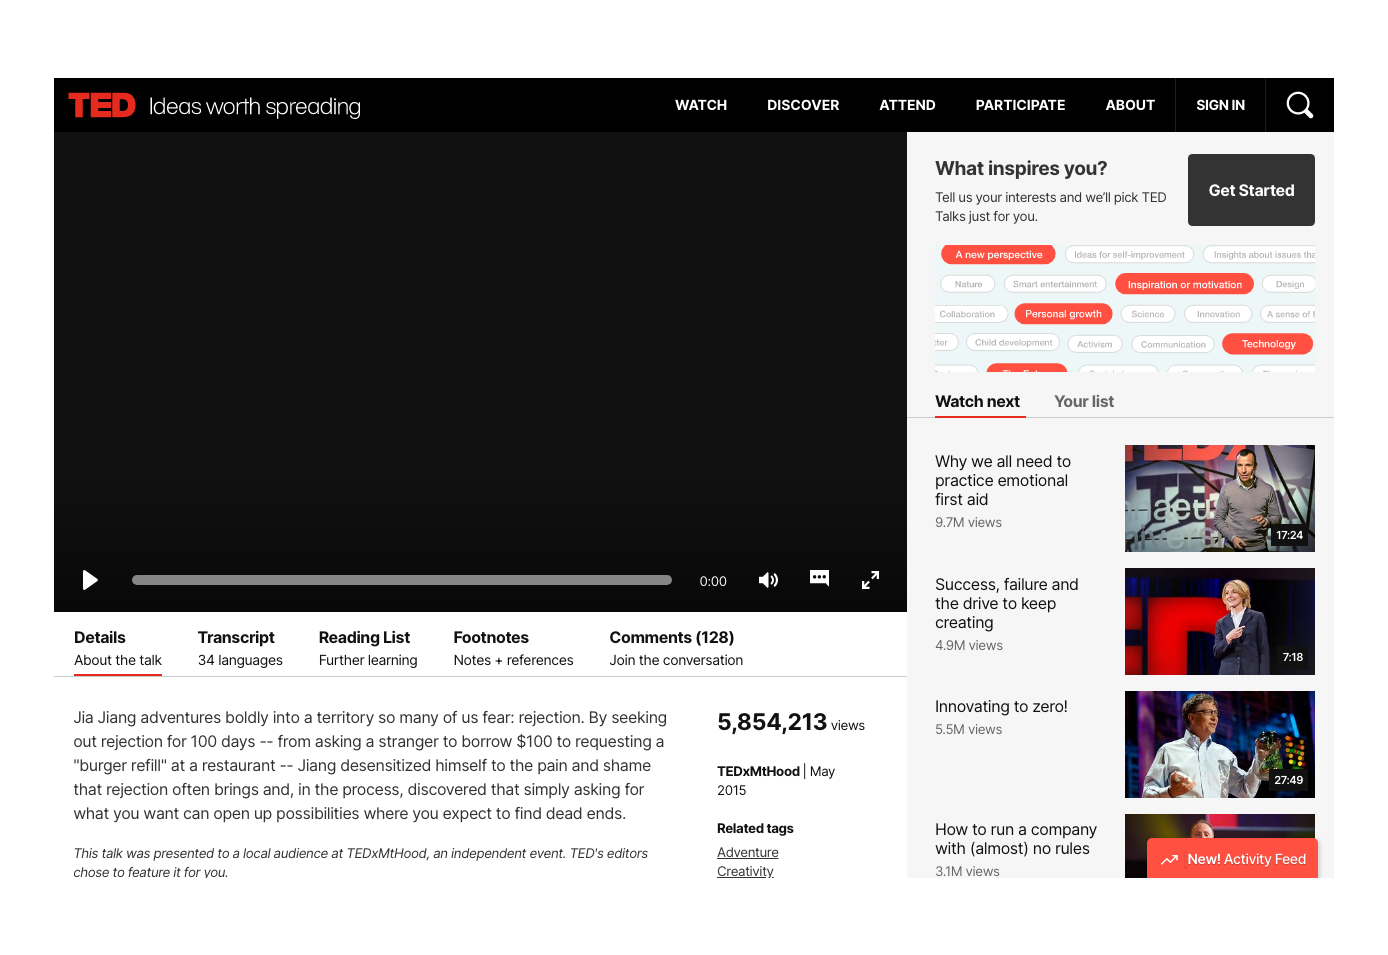The image size is (1388, 955).
Task: Open 'Success, failure and the drive' talk
Action: pyautogui.click(x=1007, y=603)
